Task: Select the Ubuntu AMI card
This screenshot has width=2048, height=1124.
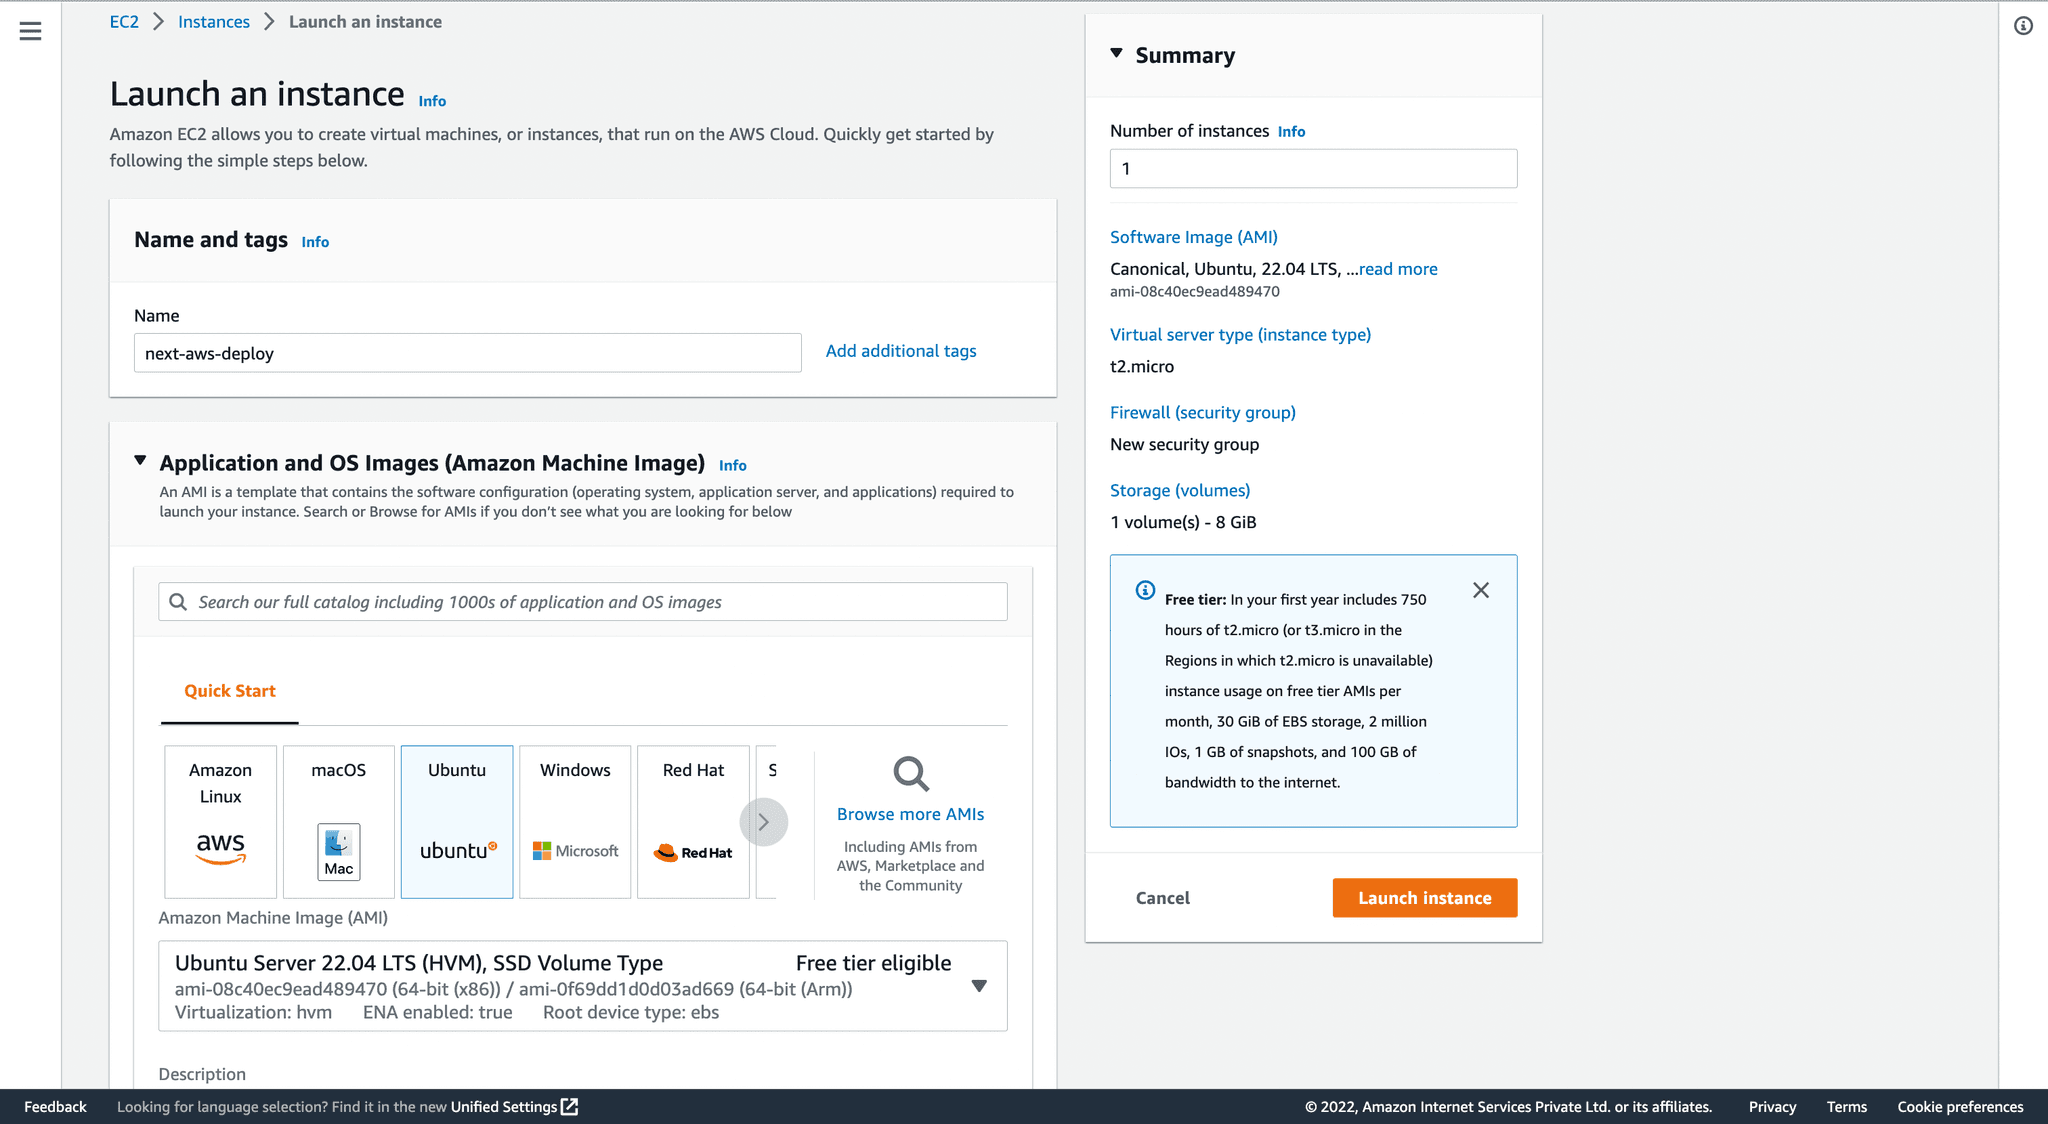Action: (456, 820)
